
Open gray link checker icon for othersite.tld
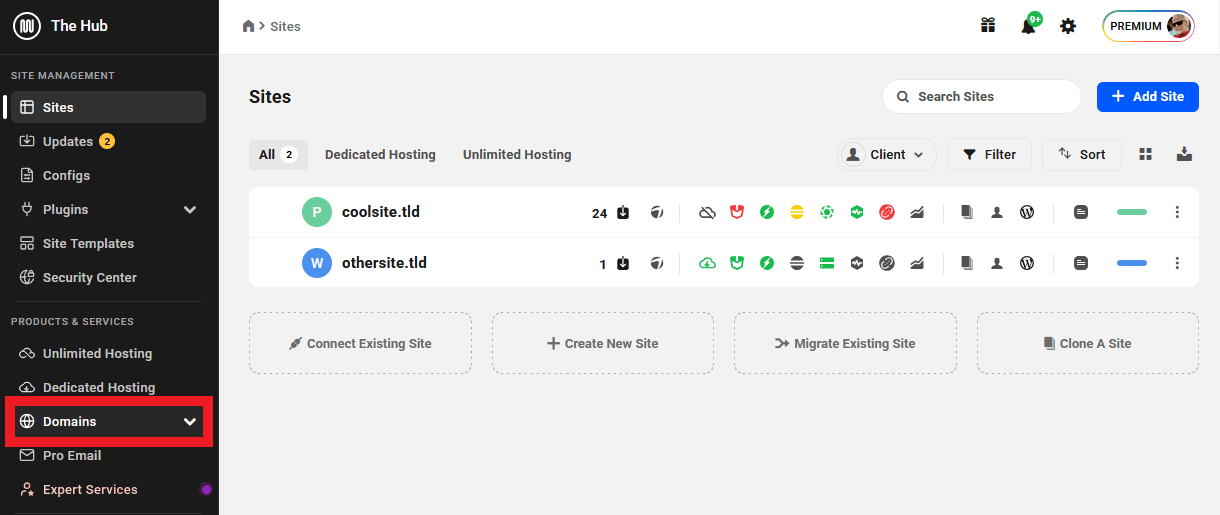point(887,263)
